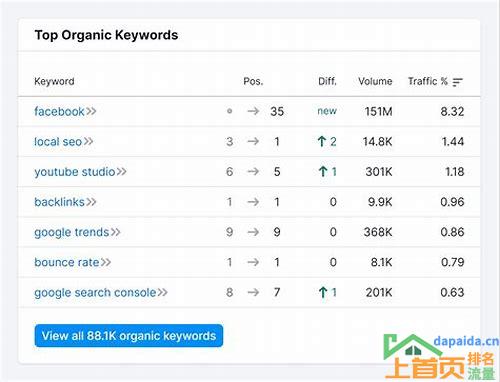
Task: Click the Top Organic Keywords title
Action: click(x=106, y=35)
